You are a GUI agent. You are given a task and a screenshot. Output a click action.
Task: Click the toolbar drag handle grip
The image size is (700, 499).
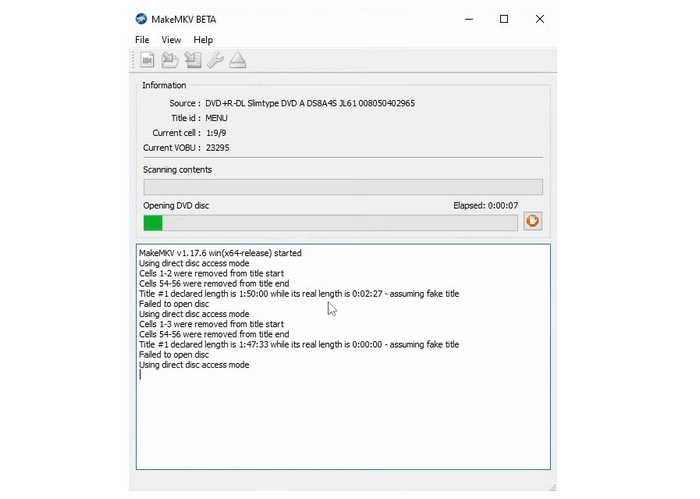pyautogui.click(x=133, y=60)
